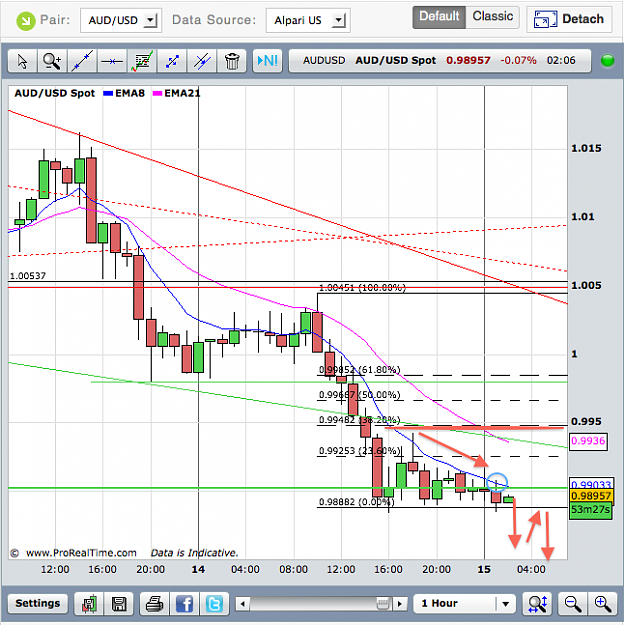Select the trend line drawing tool
The width and height of the screenshot is (625, 625).
click(82, 61)
